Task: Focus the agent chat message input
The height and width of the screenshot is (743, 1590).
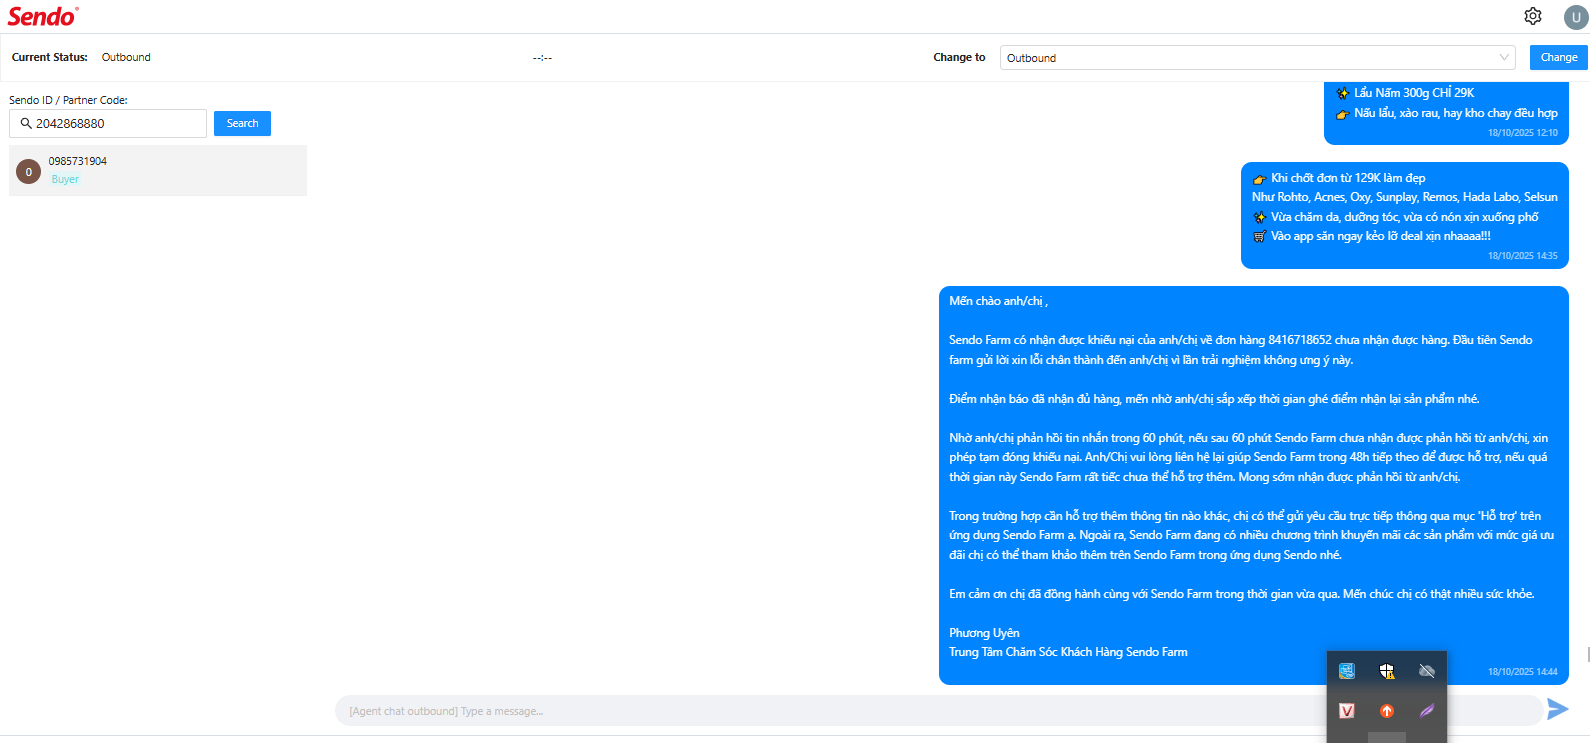Action: [x=939, y=711]
